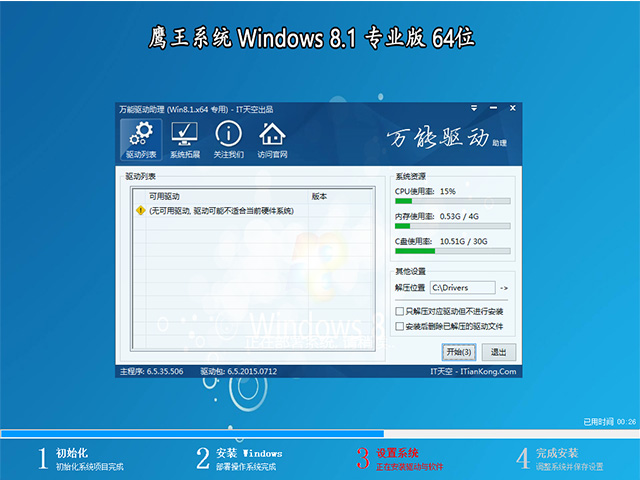Click the CPU使用率 progress bar
Screen dimensions: 640x480
pos(453,201)
